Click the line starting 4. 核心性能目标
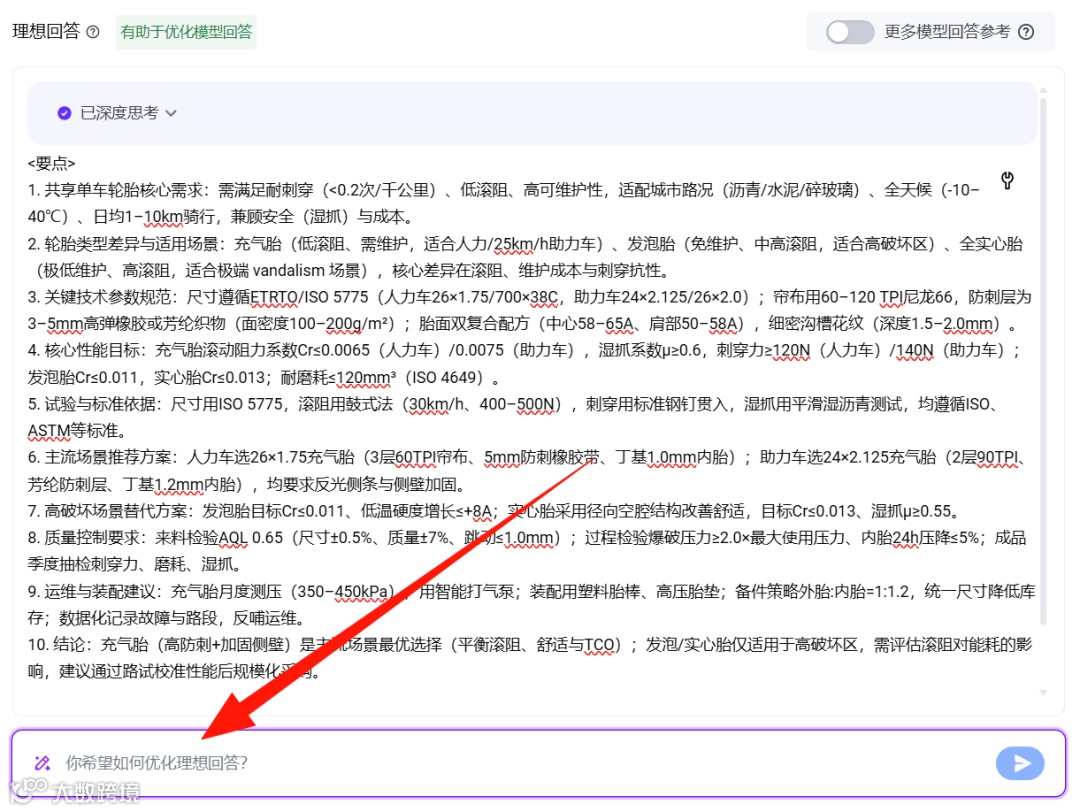 pos(524,351)
